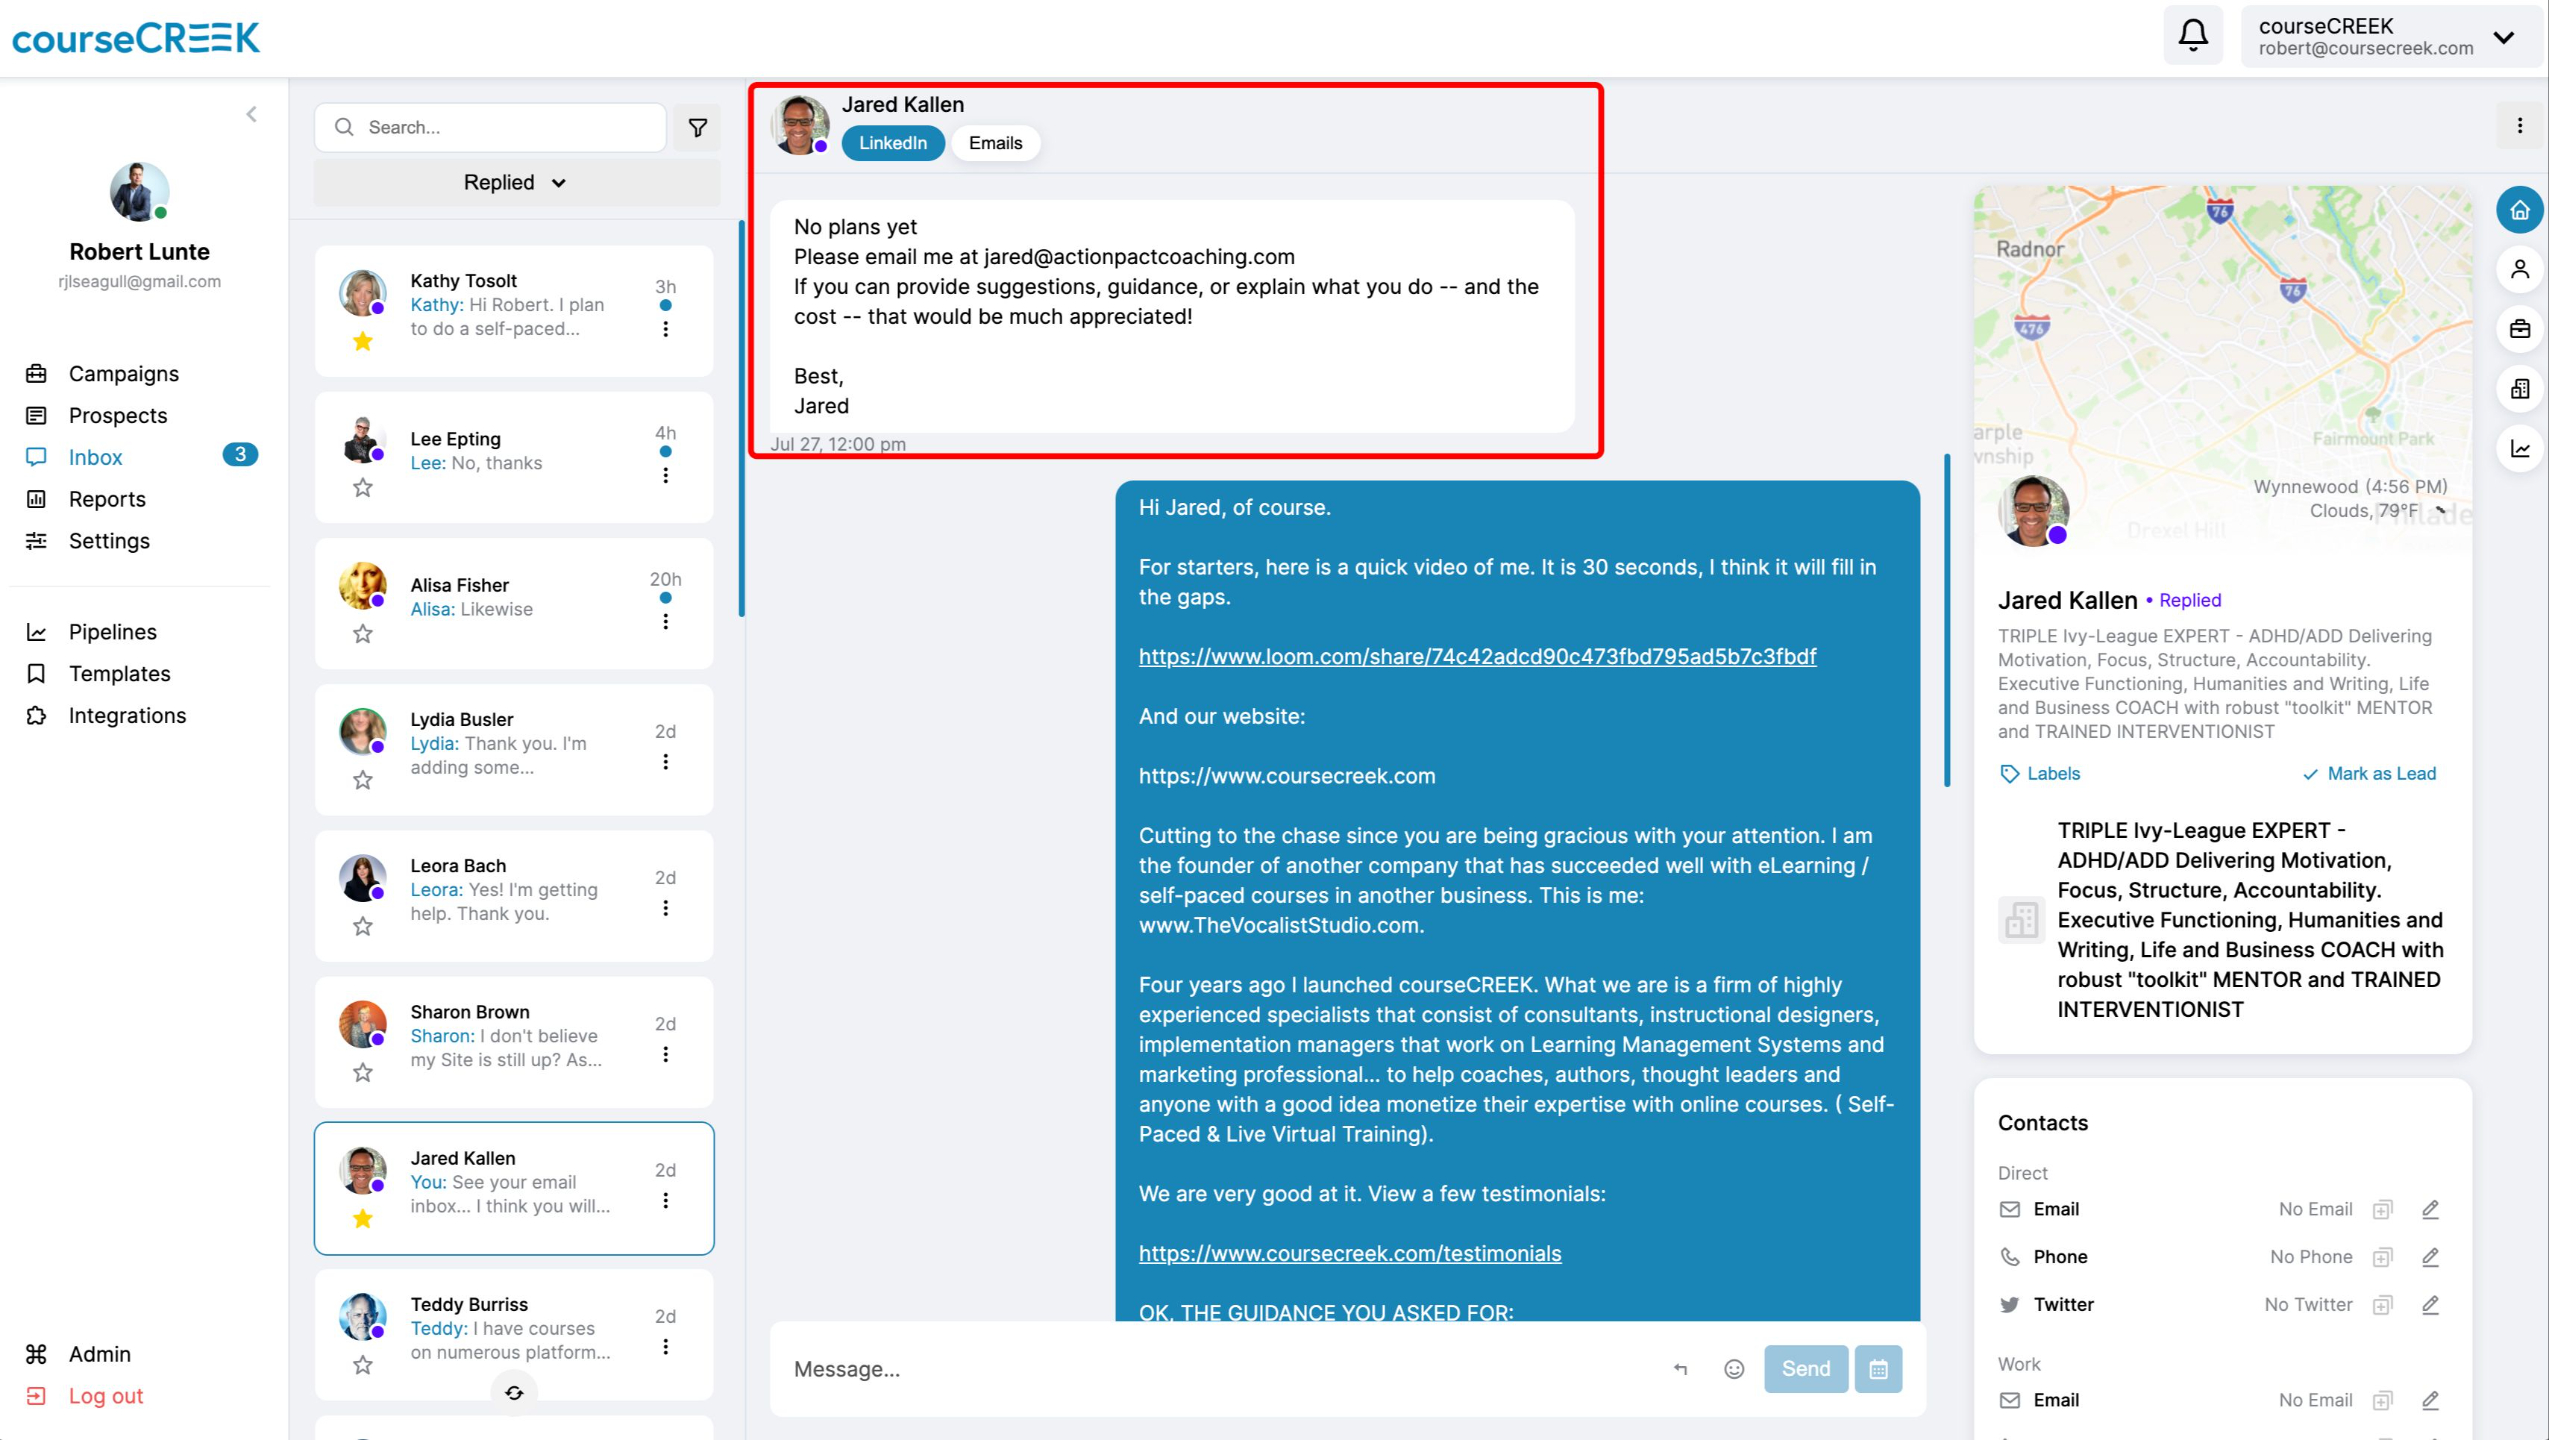Viewport: 2549px width, 1440px height.
Task: Open Campaigns in the sidebar
Action: coord(124,373)
